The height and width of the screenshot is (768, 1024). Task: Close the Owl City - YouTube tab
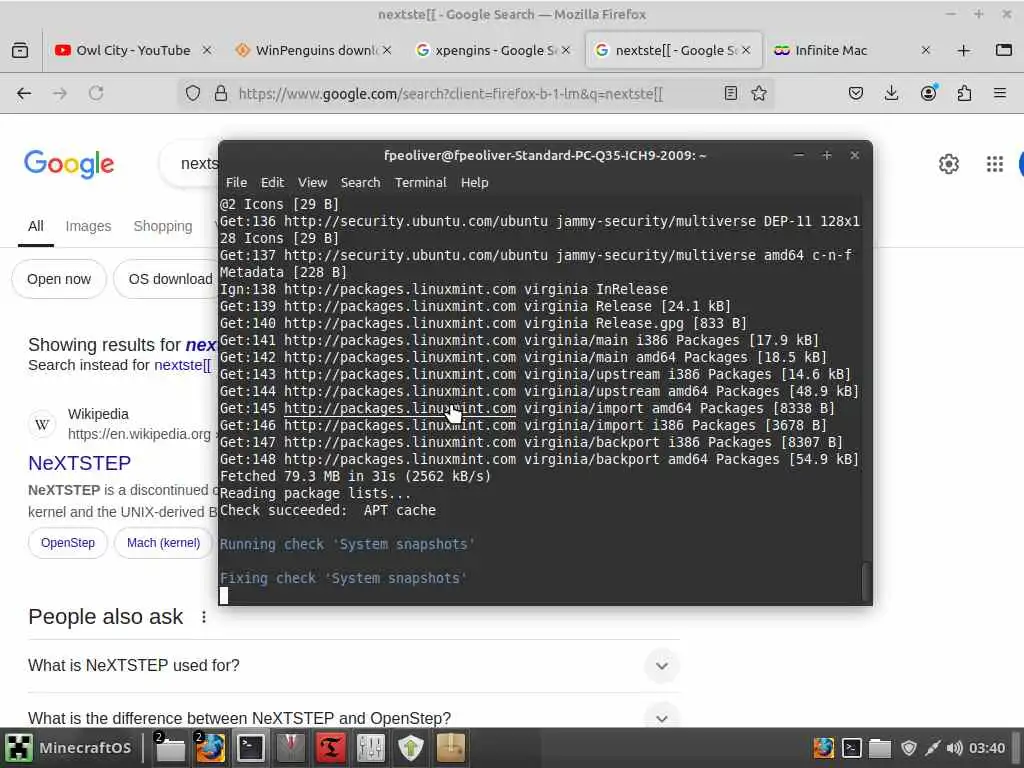pos(206,50)
